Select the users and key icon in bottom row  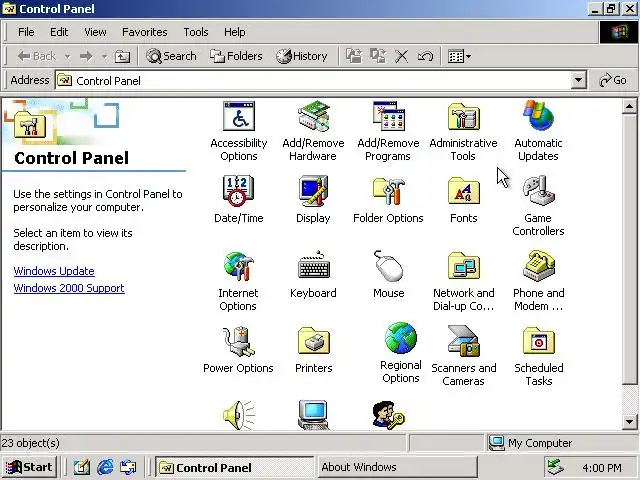point(388,415)
